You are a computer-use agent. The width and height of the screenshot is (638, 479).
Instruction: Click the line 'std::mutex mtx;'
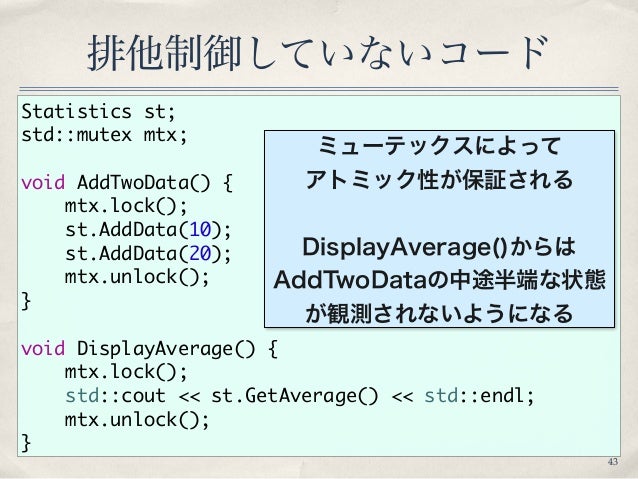coord(104,135)
